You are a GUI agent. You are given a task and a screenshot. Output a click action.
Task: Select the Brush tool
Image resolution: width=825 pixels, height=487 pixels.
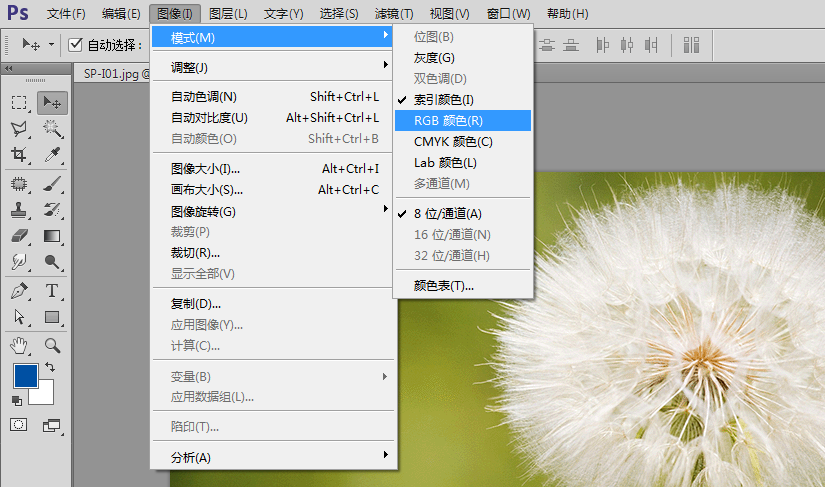[52, 184]
